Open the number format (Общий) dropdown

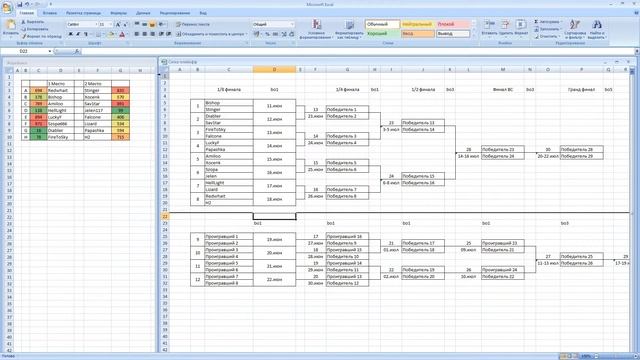click(x=292, y=24)
